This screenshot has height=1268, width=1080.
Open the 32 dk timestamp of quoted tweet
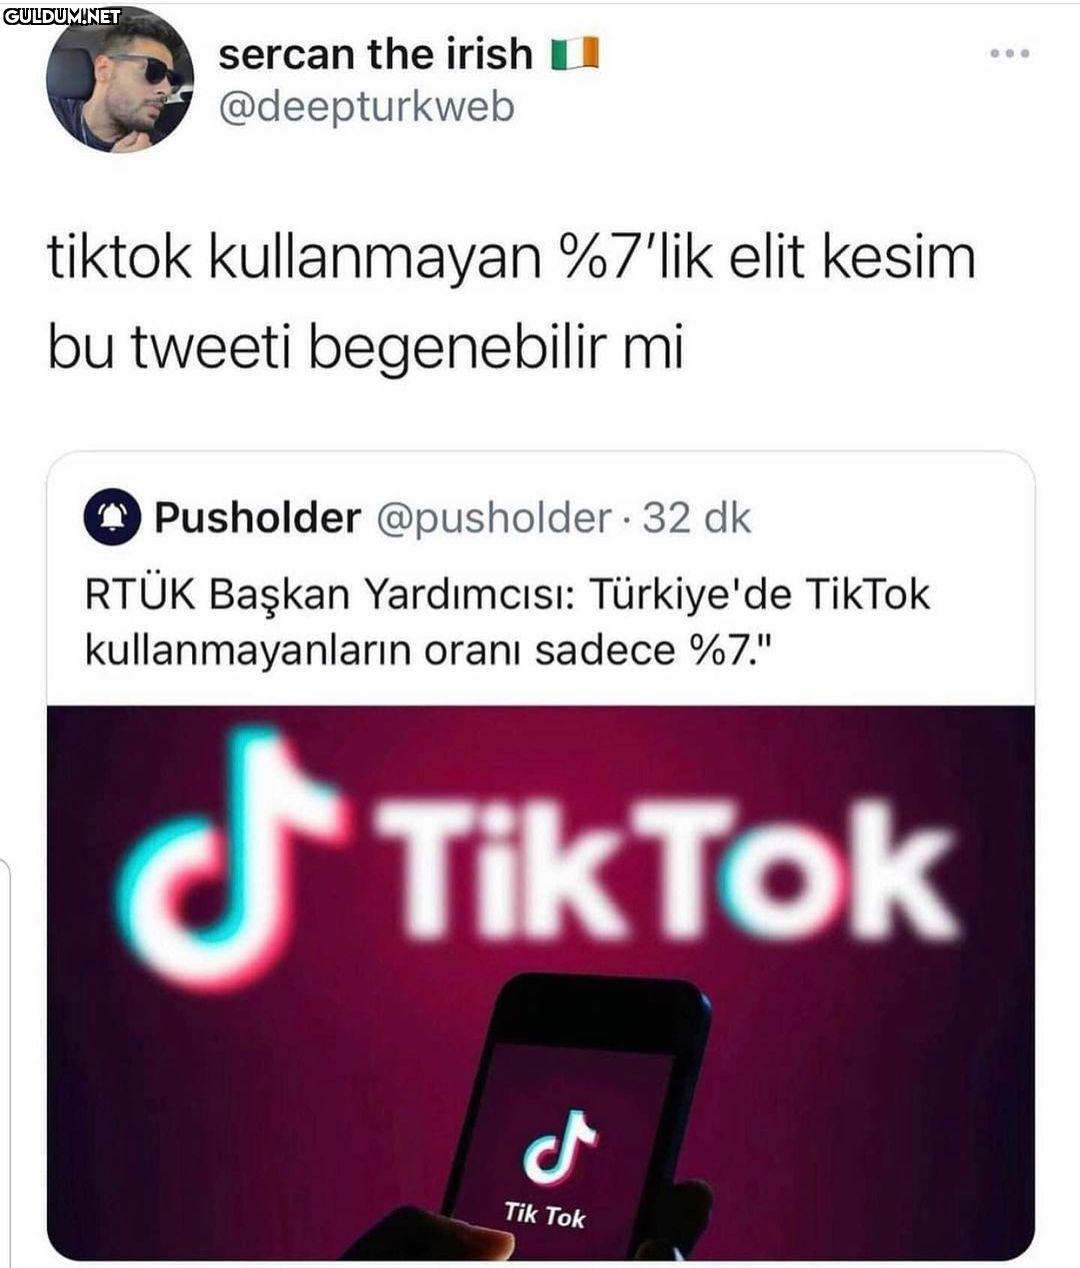click(696, 518)
